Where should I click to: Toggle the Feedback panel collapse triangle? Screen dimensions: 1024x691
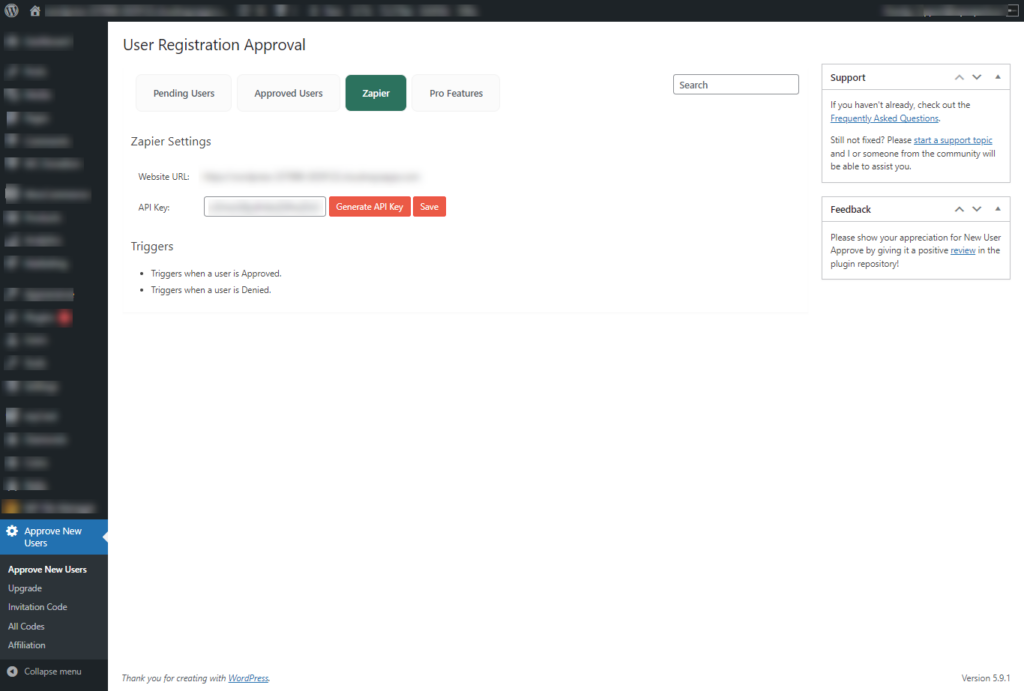click(998, 209)
